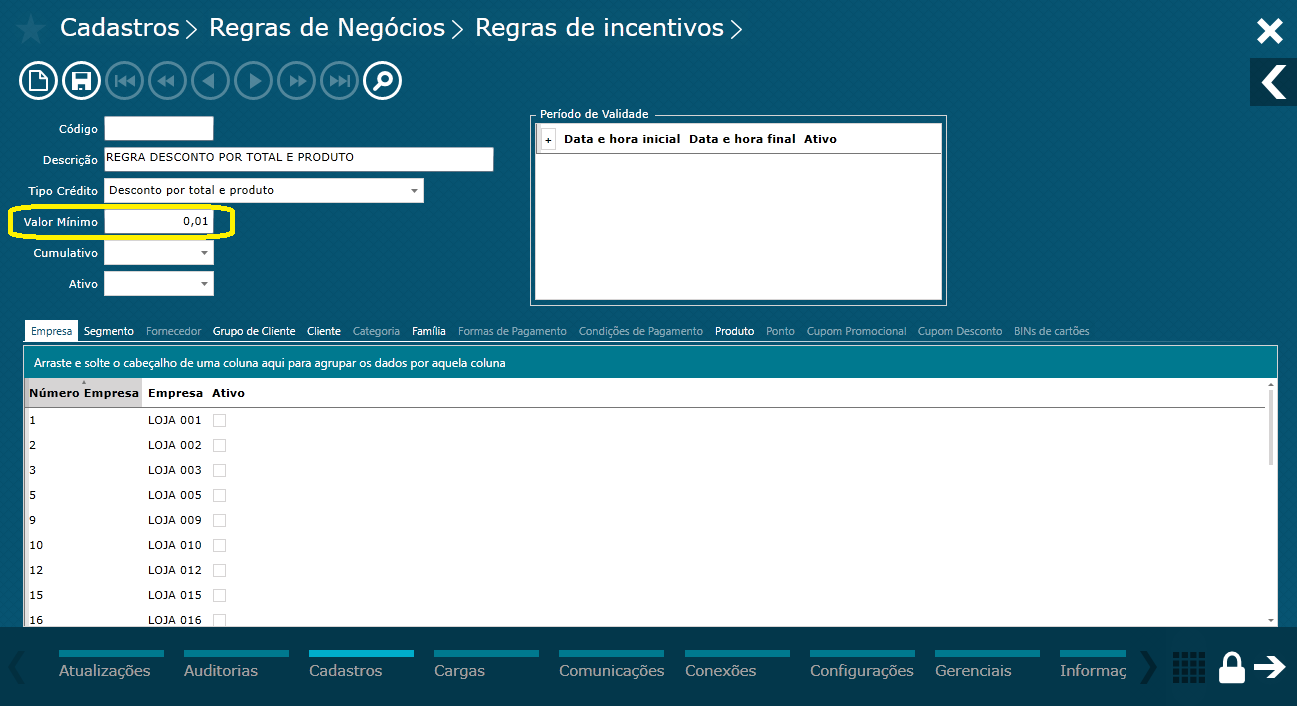The image size is (1297, 706).
Task: Tick the Ativo checkbox for LOJA 015
Action: [219, 595]
